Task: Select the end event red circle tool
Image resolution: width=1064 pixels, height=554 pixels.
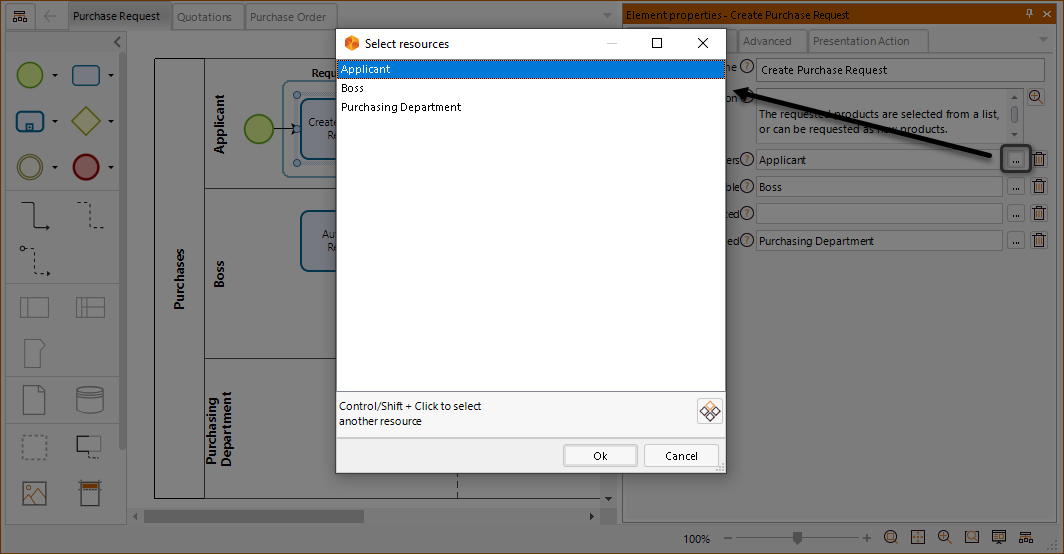Action: coord(86,167)
